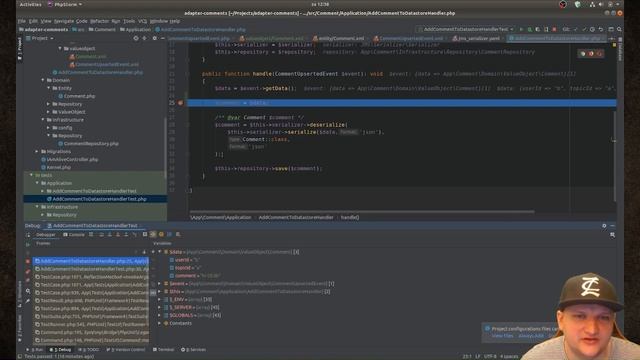Image resolution: width=640 pixels, height=360 pixels.
Task: Hide the Project panel with the minimize icon
Action: (162, 38)
